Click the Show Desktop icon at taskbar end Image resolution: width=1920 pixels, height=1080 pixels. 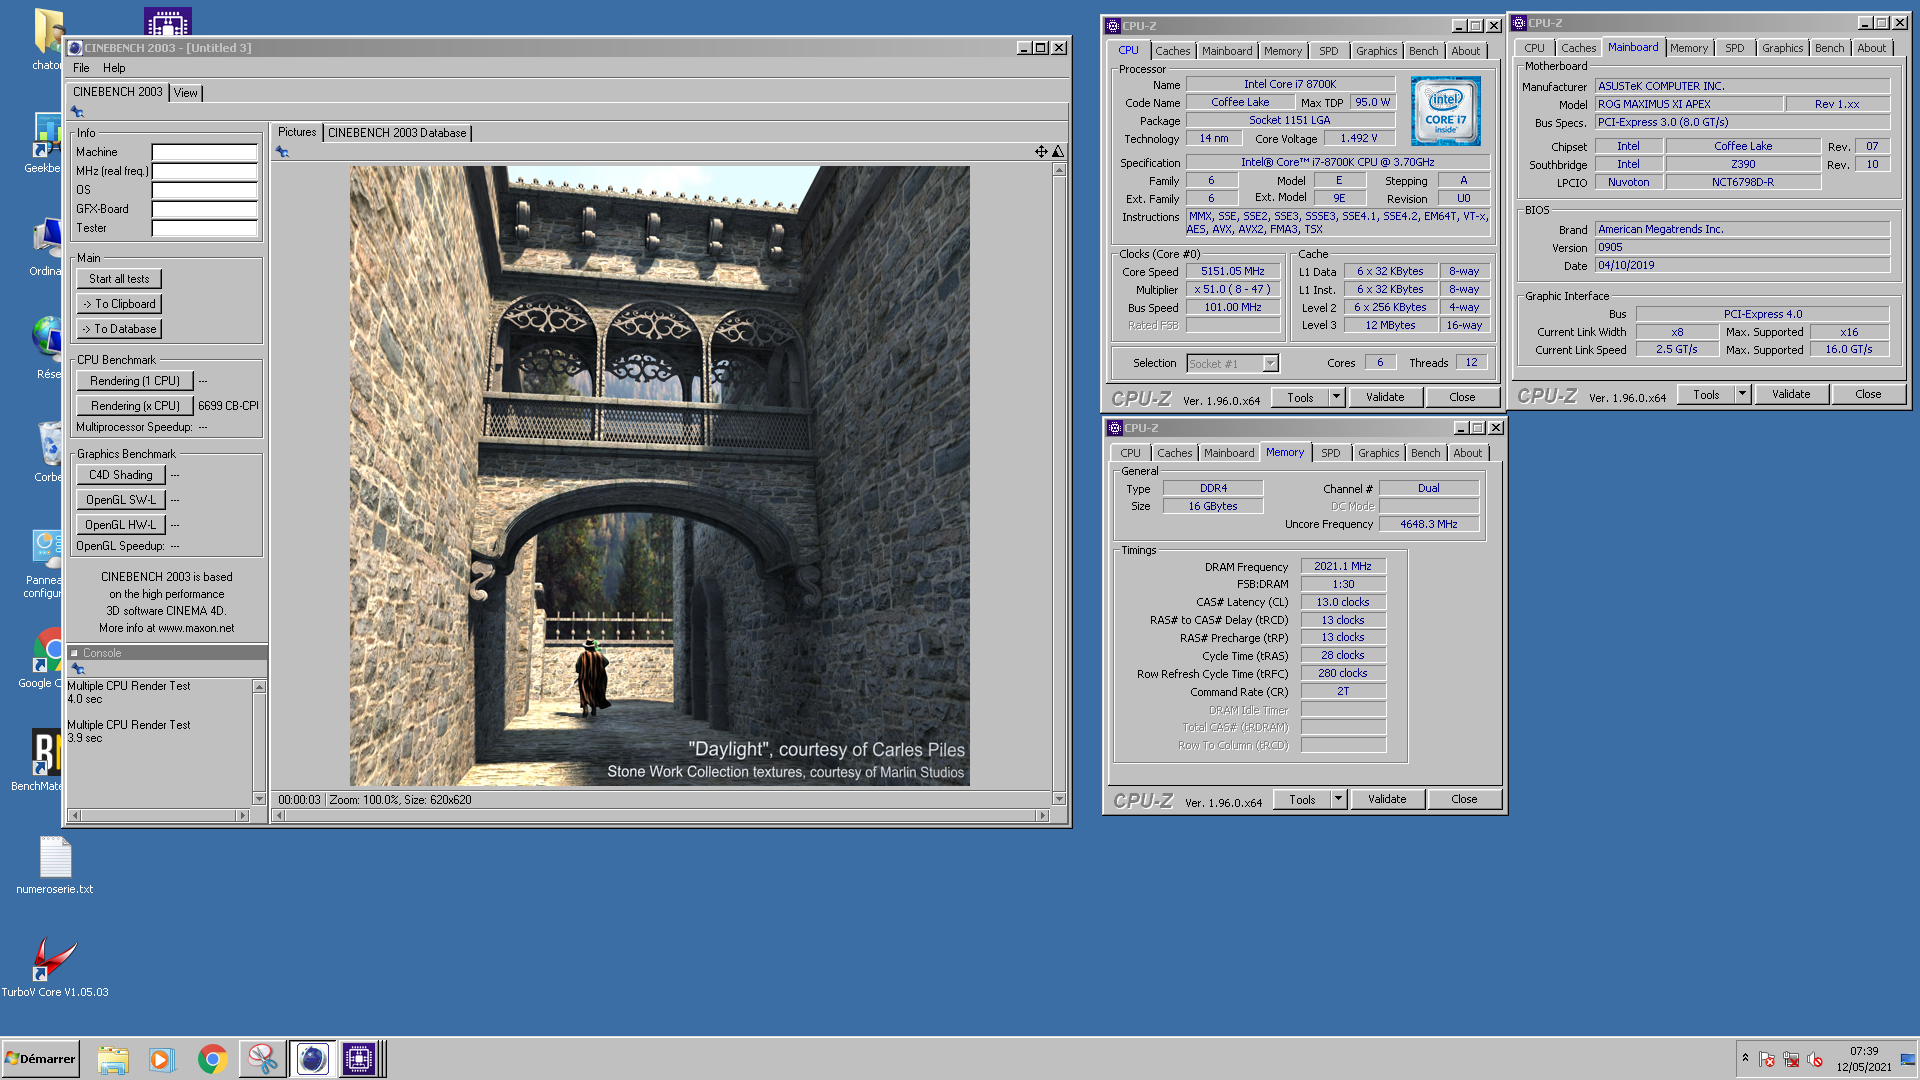[x=1908, y=1059]
